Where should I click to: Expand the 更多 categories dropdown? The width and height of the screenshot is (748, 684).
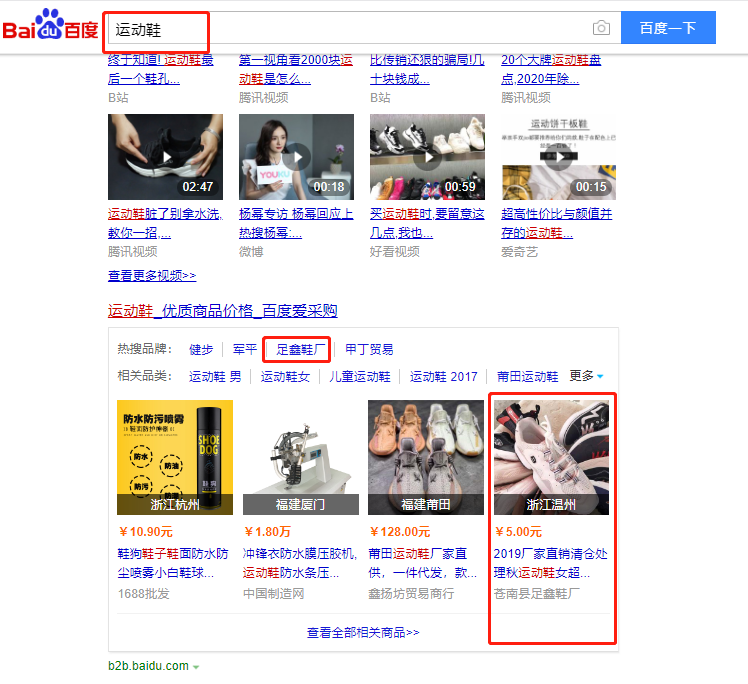(586, 376)
